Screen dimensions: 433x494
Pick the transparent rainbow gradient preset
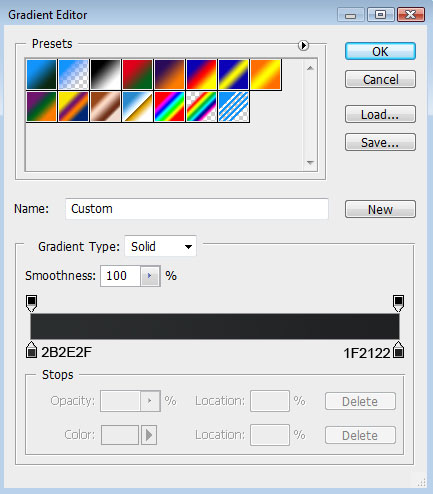[x=201, y=107]
